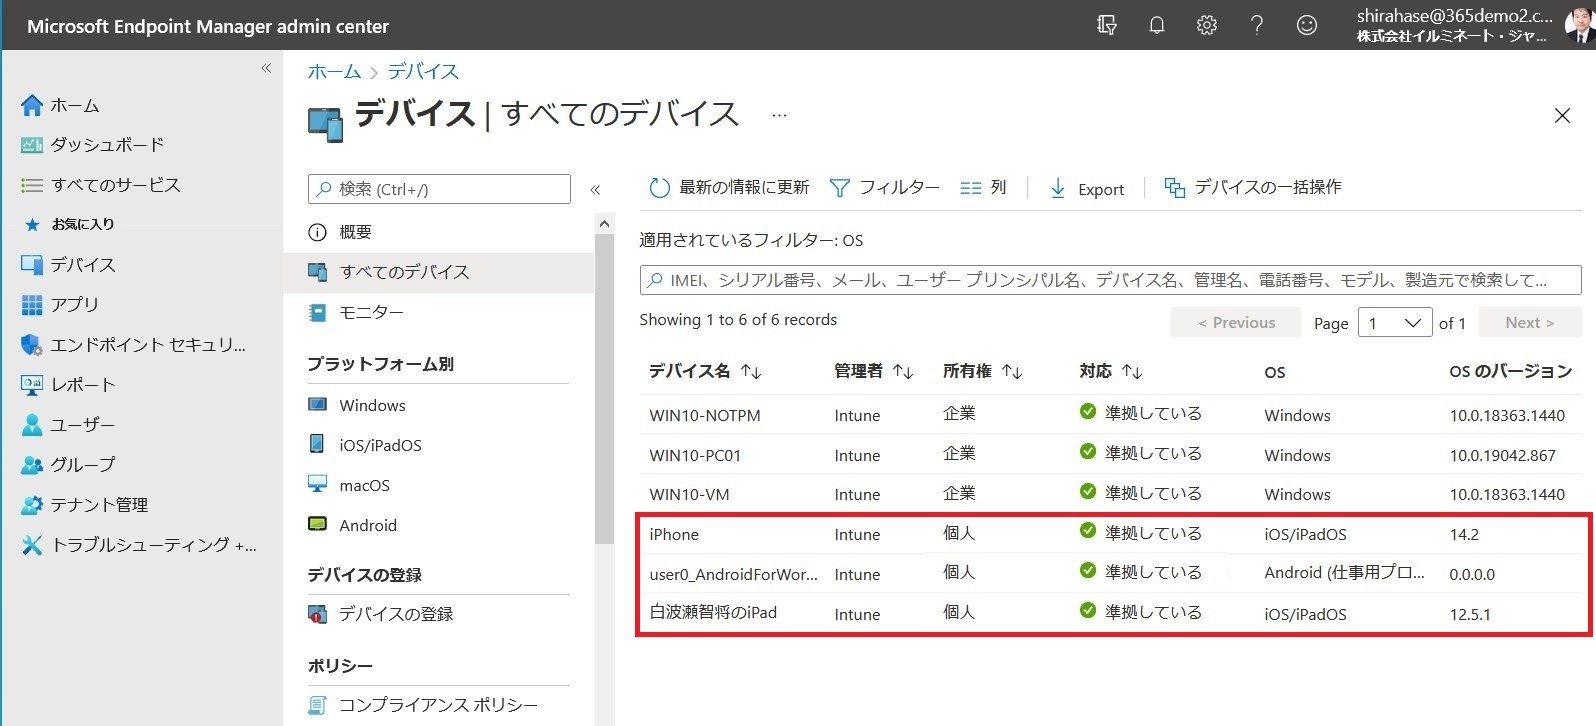Open the iPhone device row
1596x726 pixels.
click(1112, 534)
